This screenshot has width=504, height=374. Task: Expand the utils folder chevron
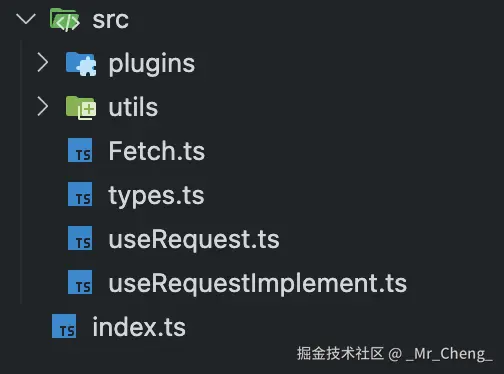pos(43,106)
